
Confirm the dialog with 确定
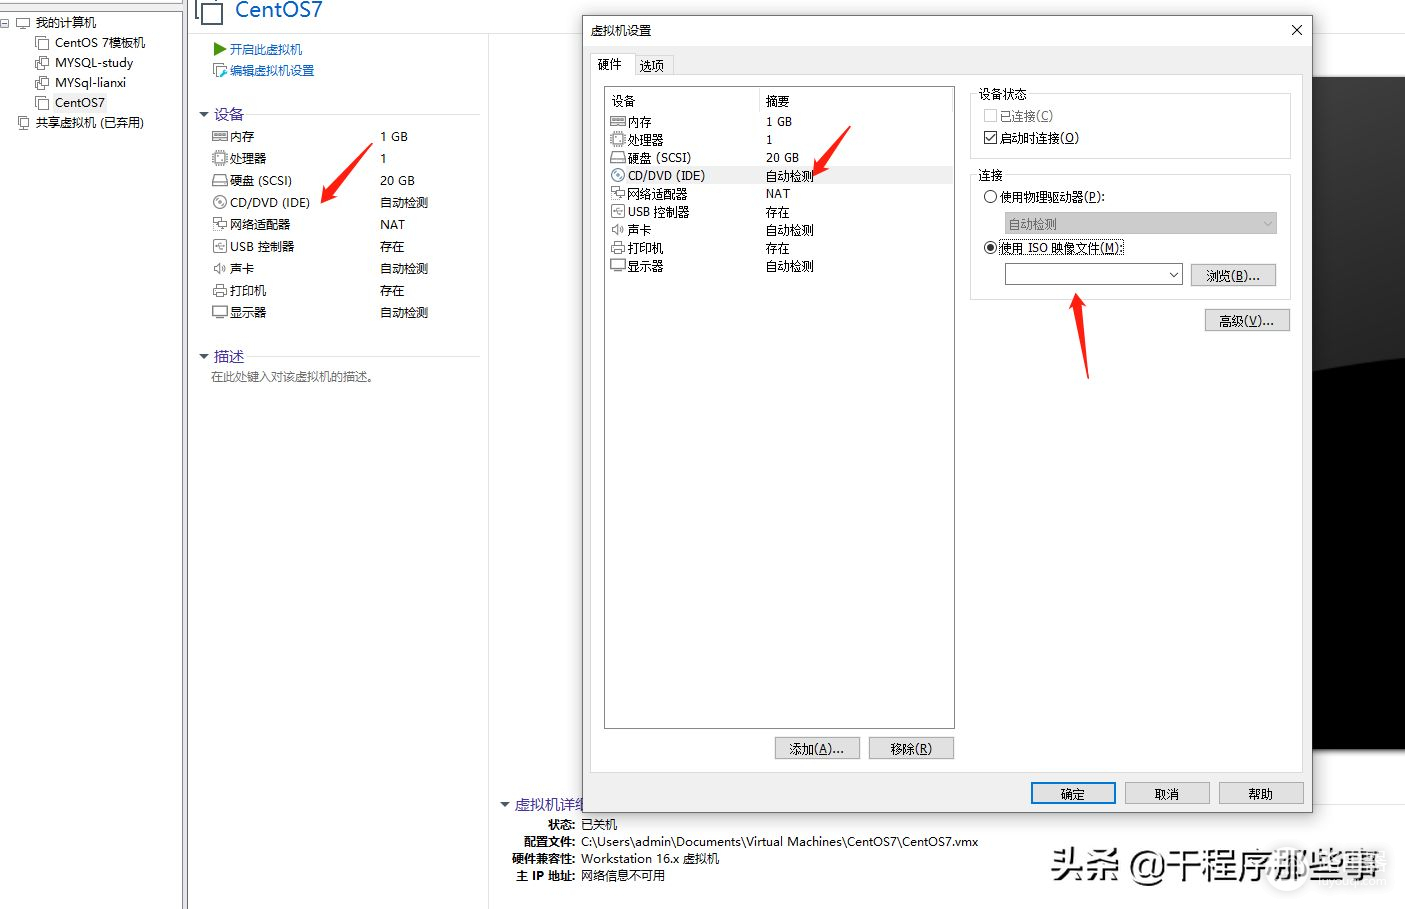click(x=1073, y=793)
